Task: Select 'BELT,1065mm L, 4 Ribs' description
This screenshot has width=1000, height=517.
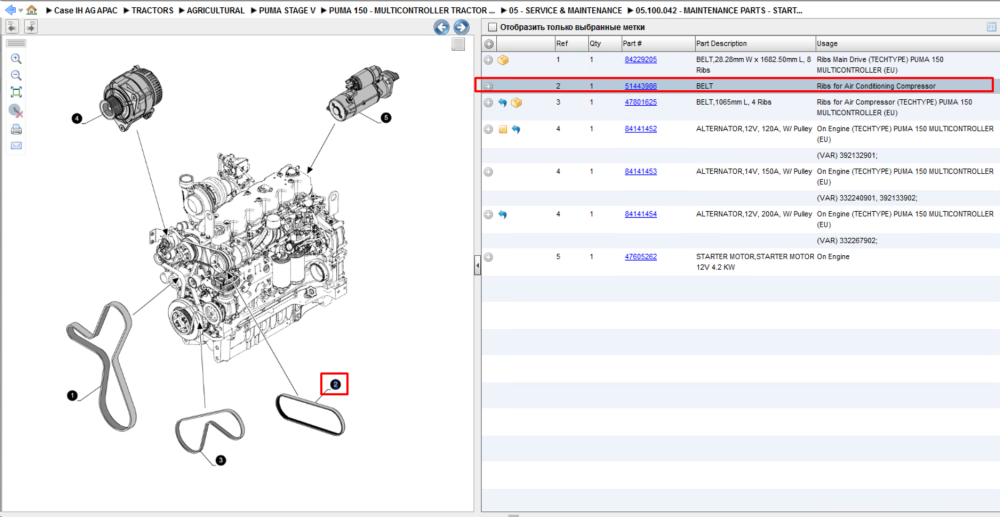Action: point(734,103)
